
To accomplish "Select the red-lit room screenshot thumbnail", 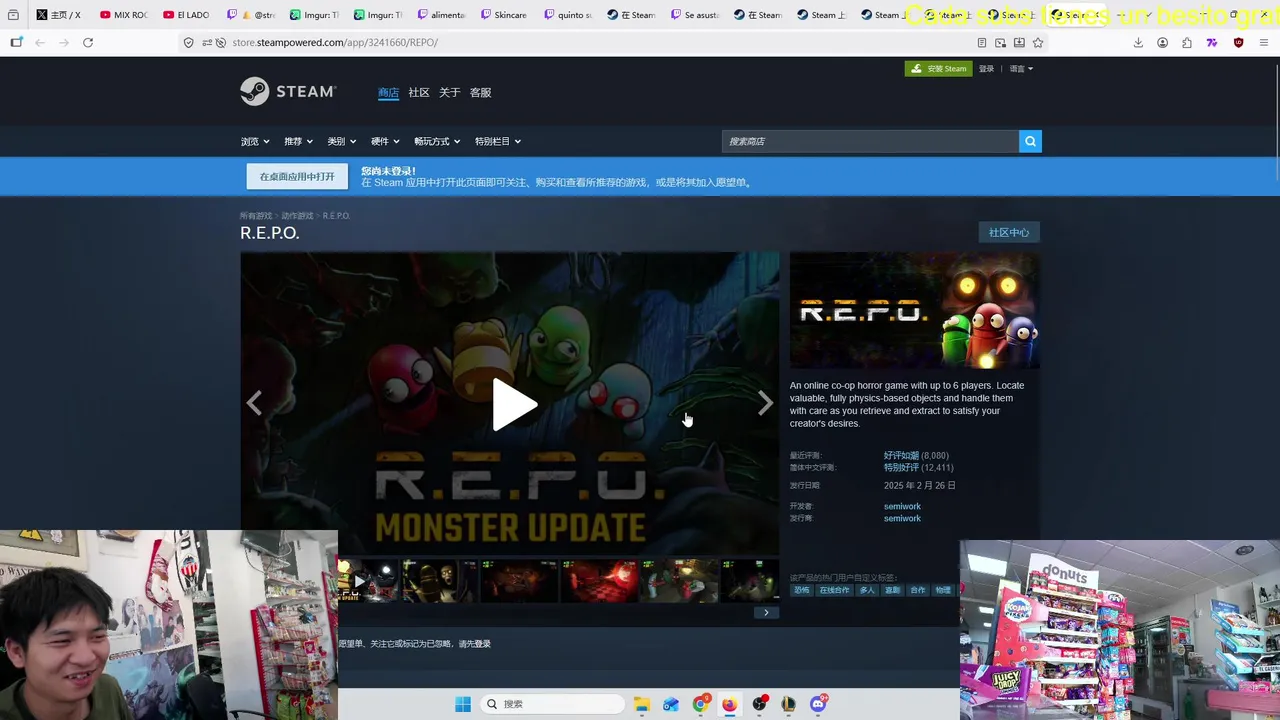I will [x=599, y=581].
